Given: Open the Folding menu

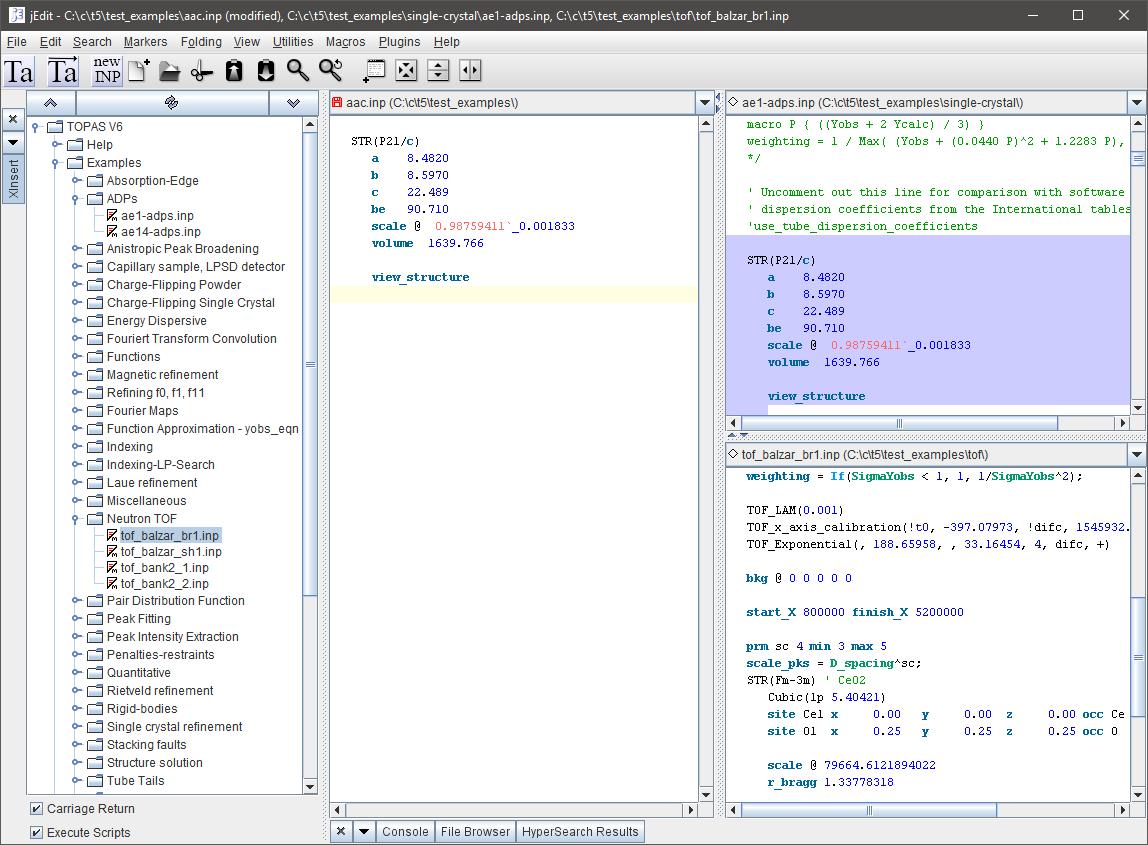Looking at the screenshot, I should click(x=201, y=42).
